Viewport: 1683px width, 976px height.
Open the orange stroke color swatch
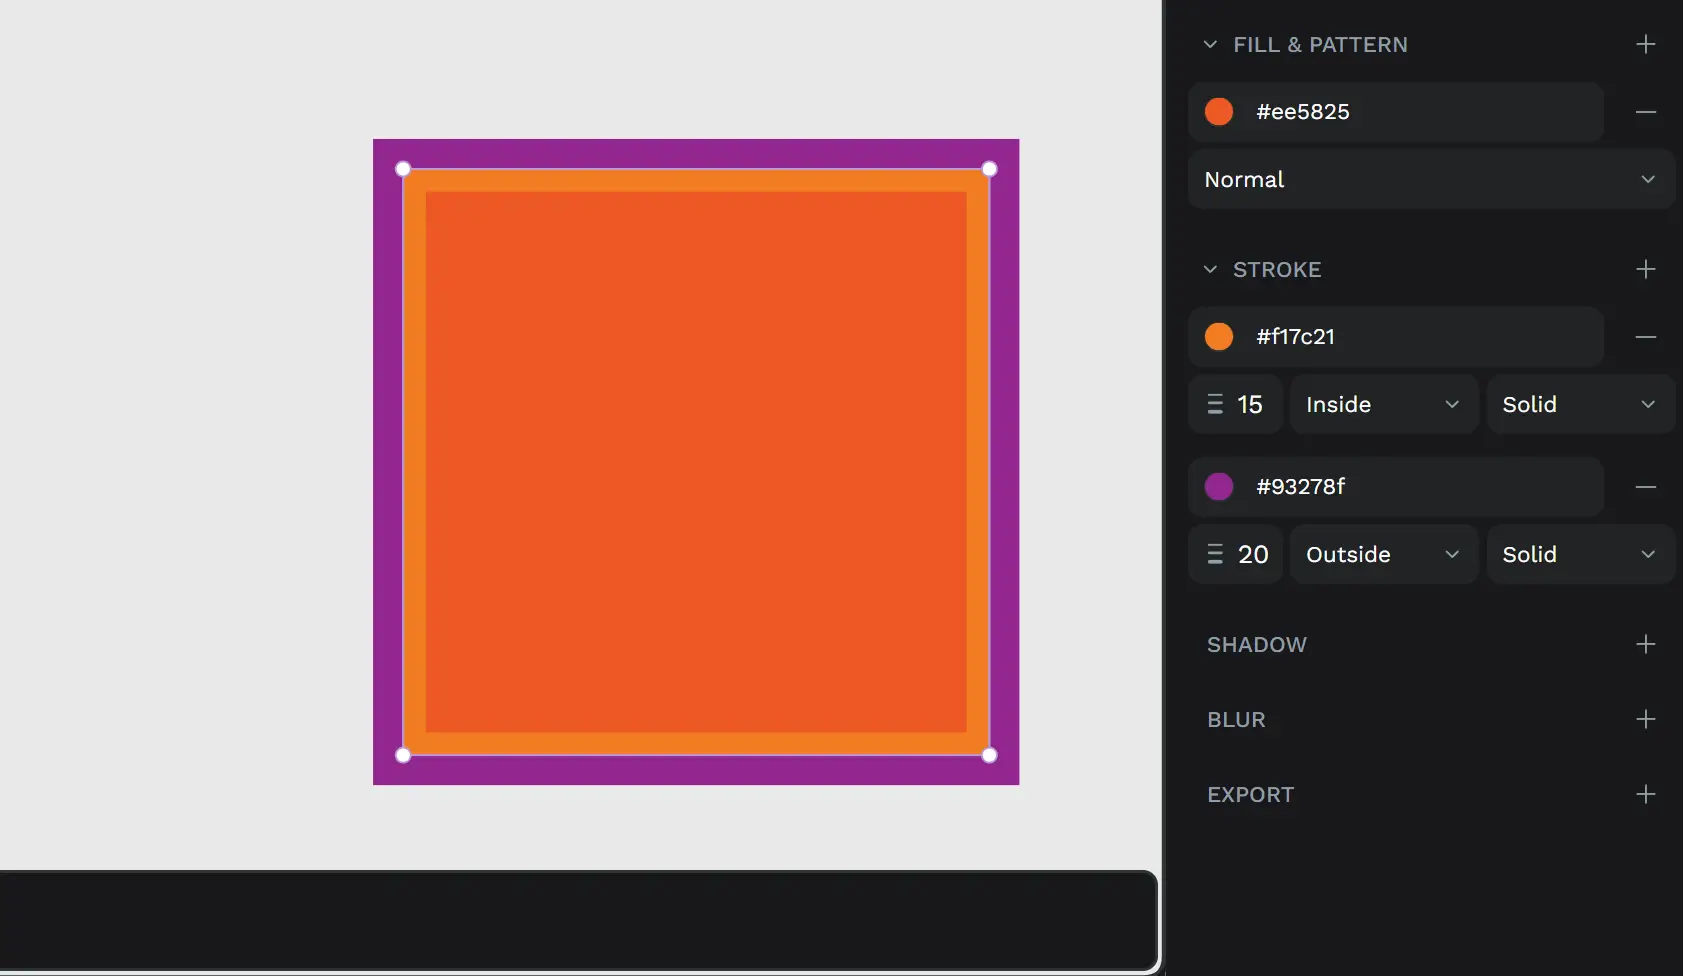(x=1219, y=337)
